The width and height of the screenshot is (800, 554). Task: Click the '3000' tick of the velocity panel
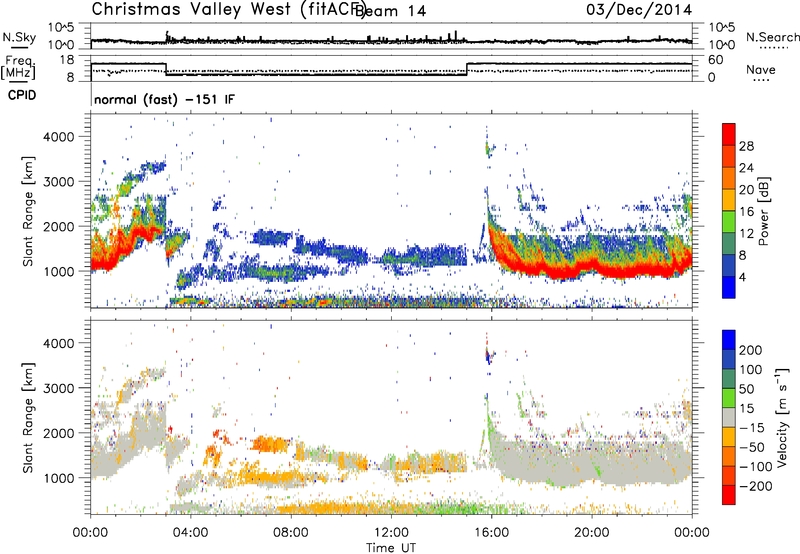tap(58, 388)
